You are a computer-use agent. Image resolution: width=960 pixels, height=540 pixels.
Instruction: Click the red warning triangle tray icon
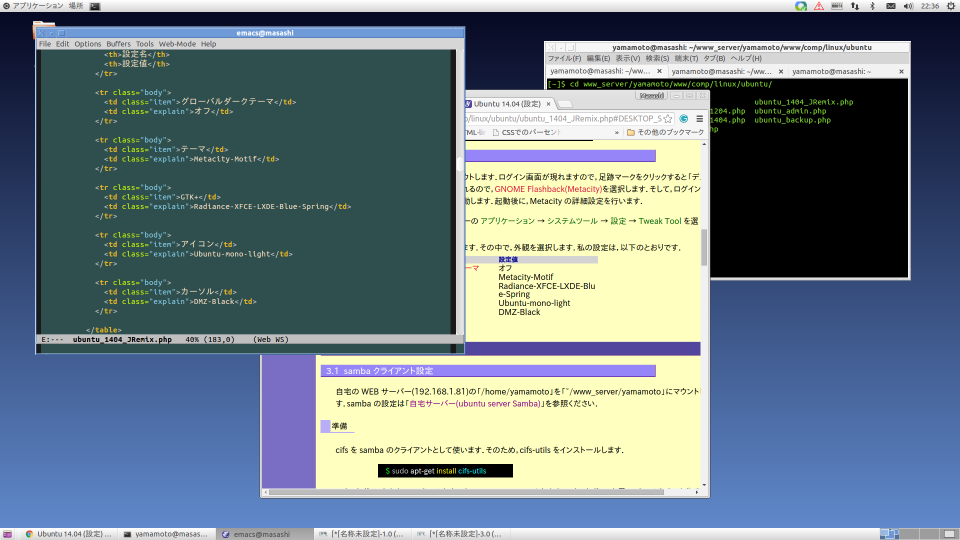coord(819,6)
